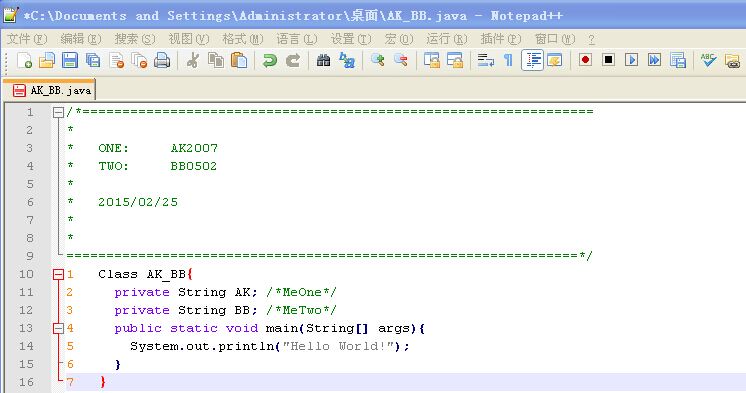
Task: Close all documents via toolbar icon
Action: pos(139,60)
